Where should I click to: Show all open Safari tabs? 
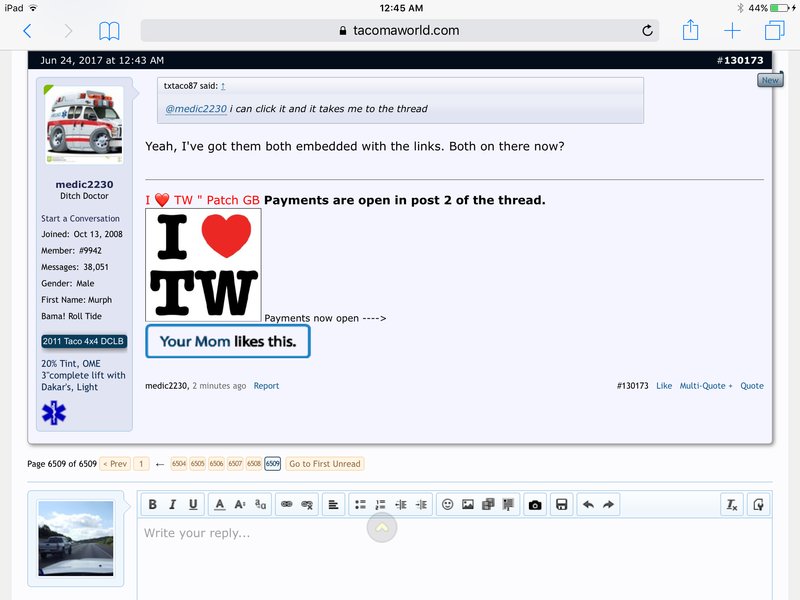click(774, 30)
